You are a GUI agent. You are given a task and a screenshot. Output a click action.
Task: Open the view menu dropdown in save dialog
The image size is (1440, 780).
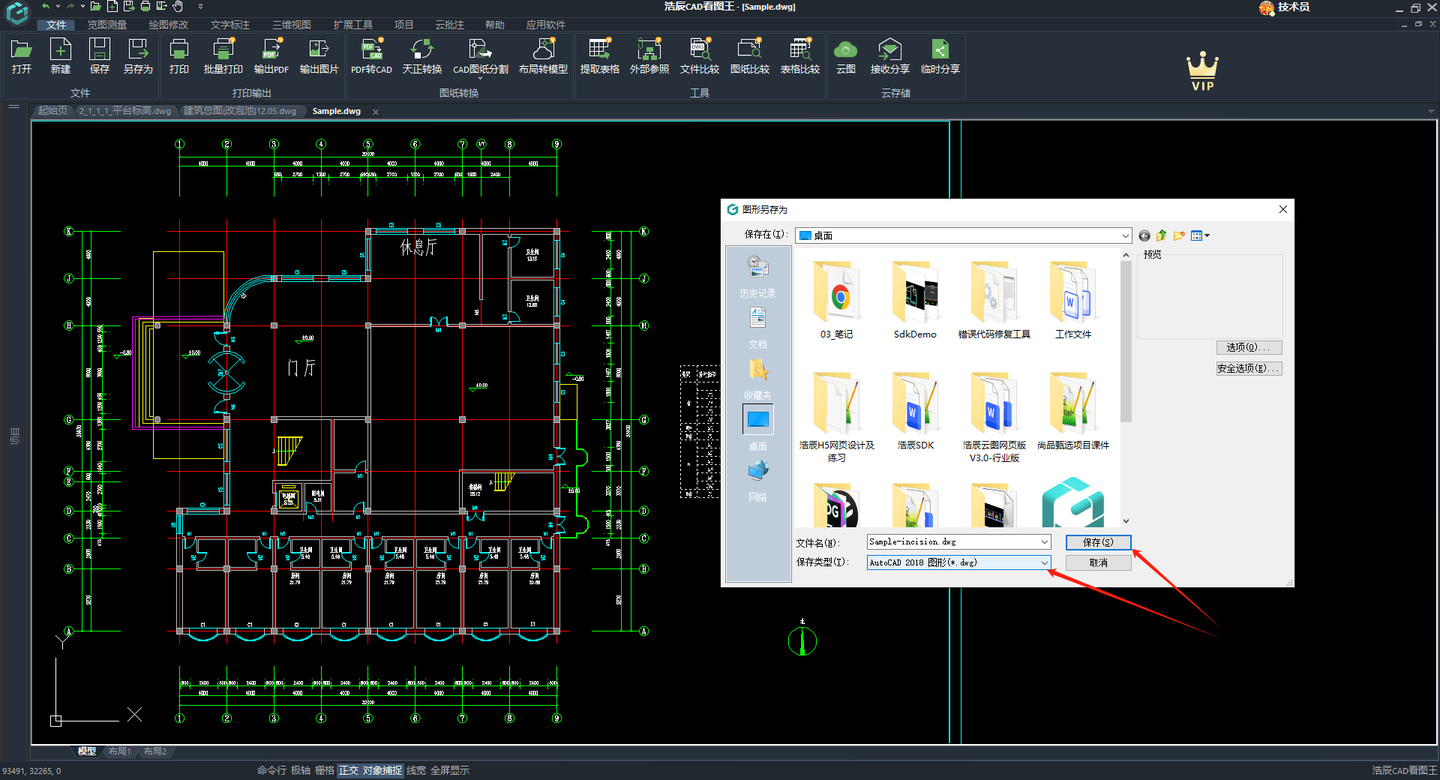1207,236
